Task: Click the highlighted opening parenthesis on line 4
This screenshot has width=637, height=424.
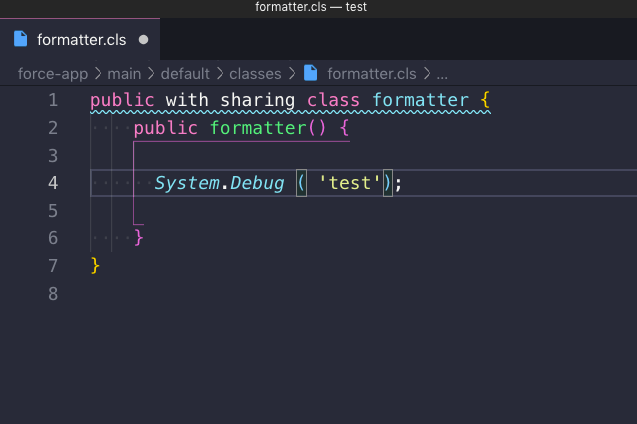Action: pyautogui.click(x=301, y=183)
